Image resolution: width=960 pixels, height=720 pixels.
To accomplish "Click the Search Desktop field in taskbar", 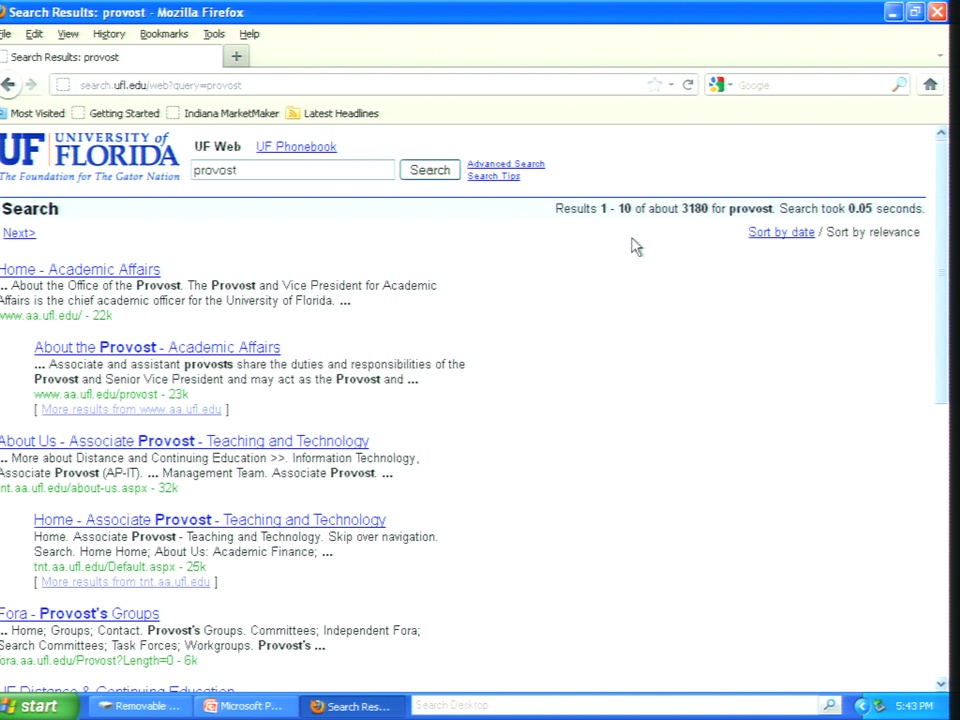I will pos(615,705).
